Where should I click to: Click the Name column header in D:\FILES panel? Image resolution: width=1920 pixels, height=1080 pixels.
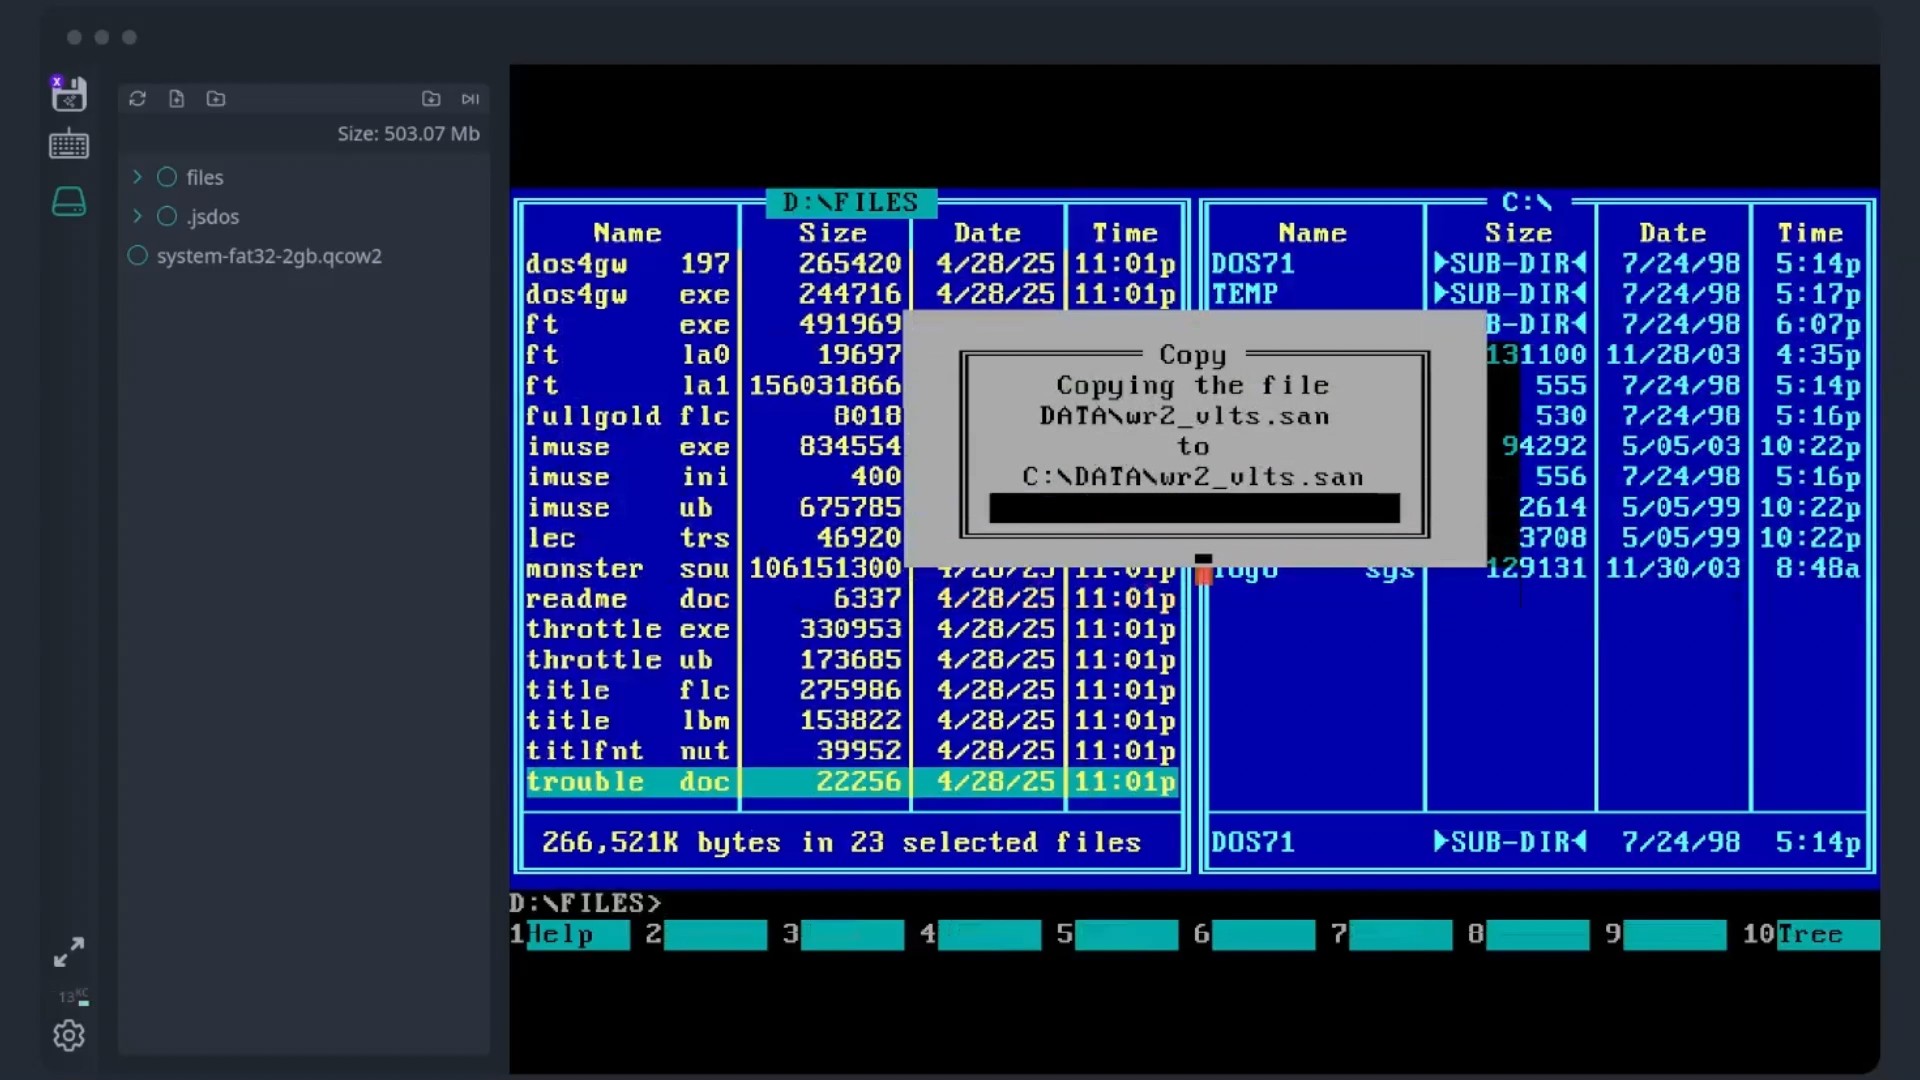click(627, 233)
